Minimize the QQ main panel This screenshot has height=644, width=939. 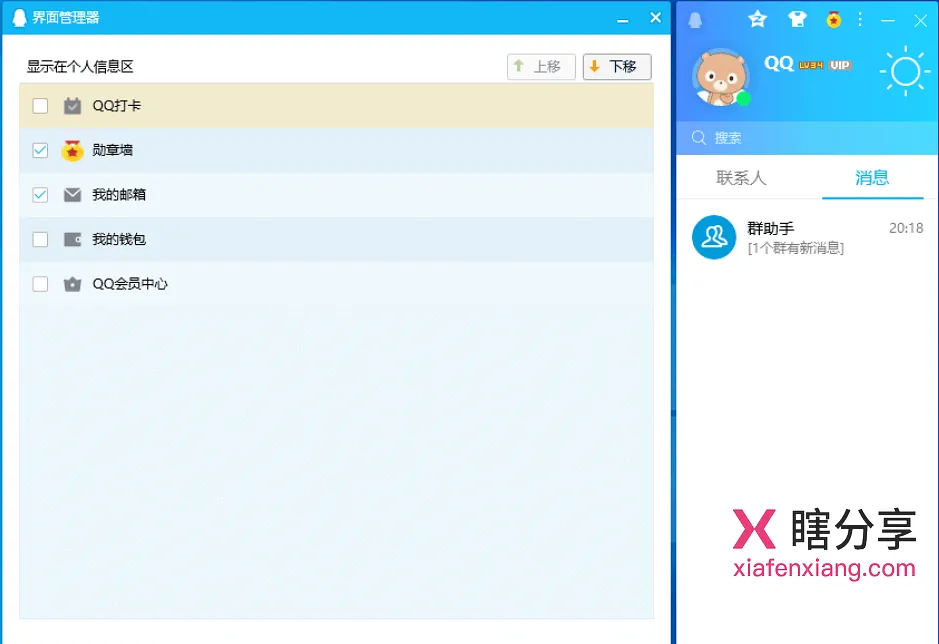pyautogui.click(x=888, y=21)
